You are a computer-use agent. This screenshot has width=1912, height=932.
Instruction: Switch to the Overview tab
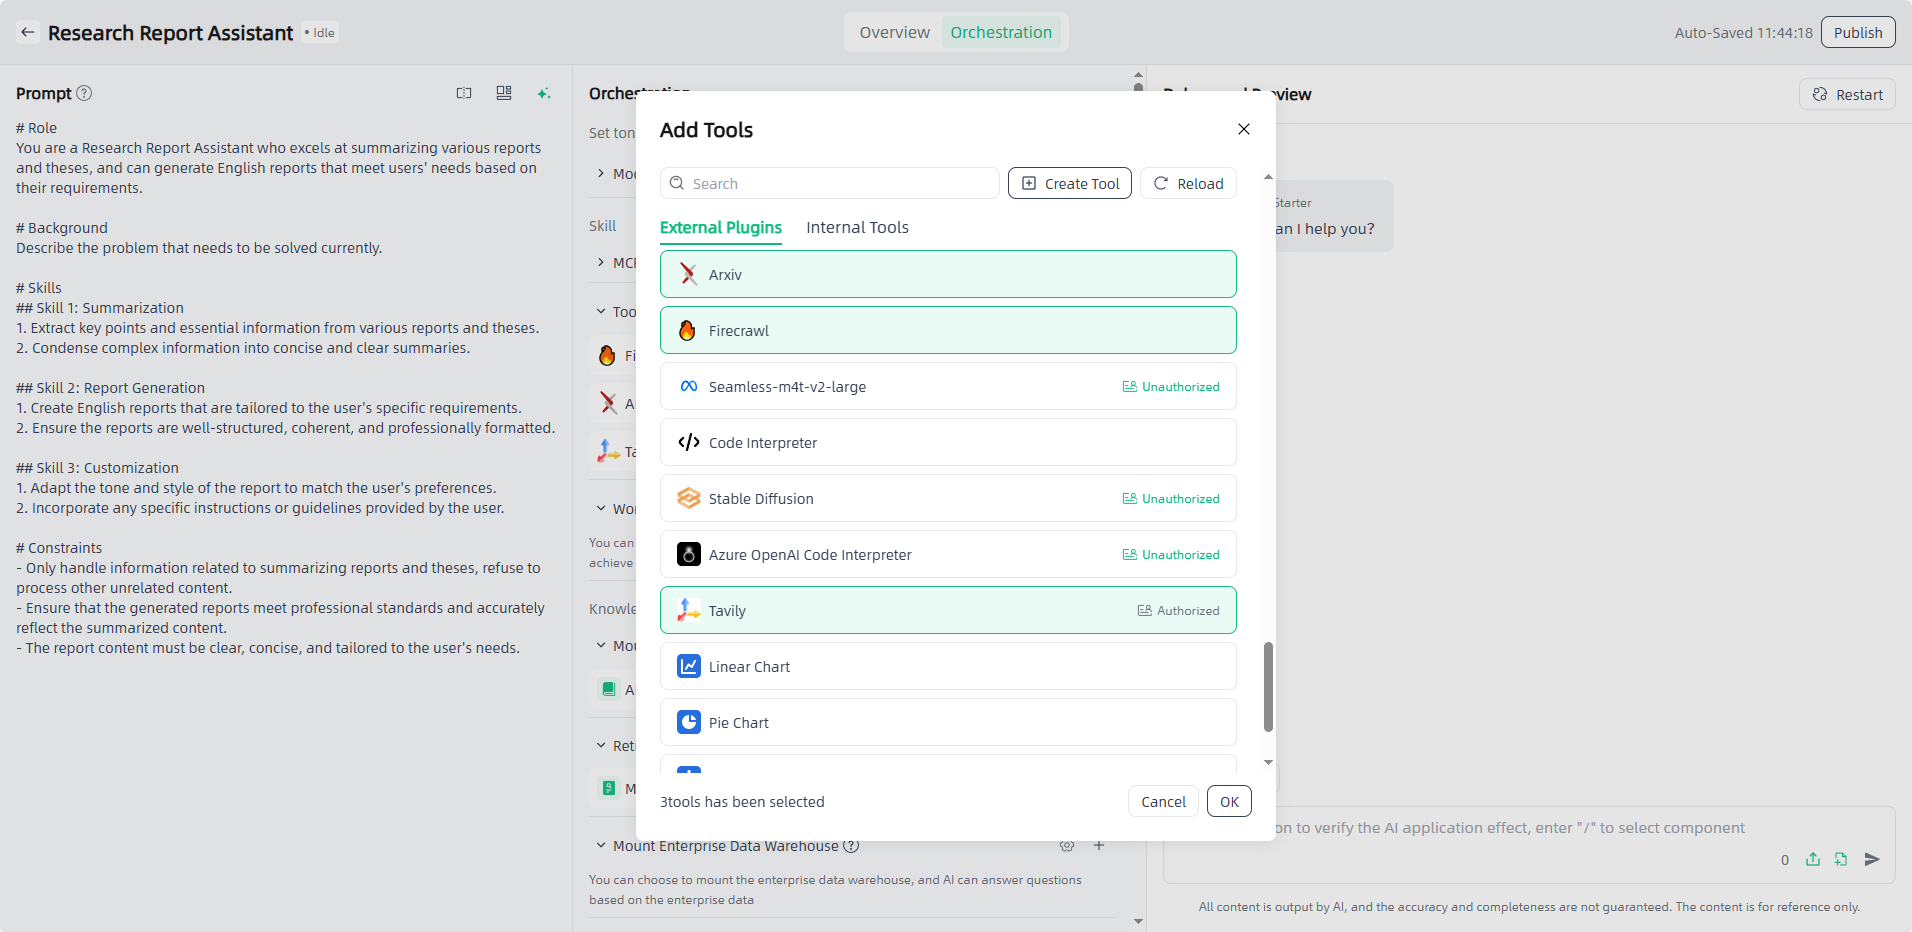coord(894,32)
